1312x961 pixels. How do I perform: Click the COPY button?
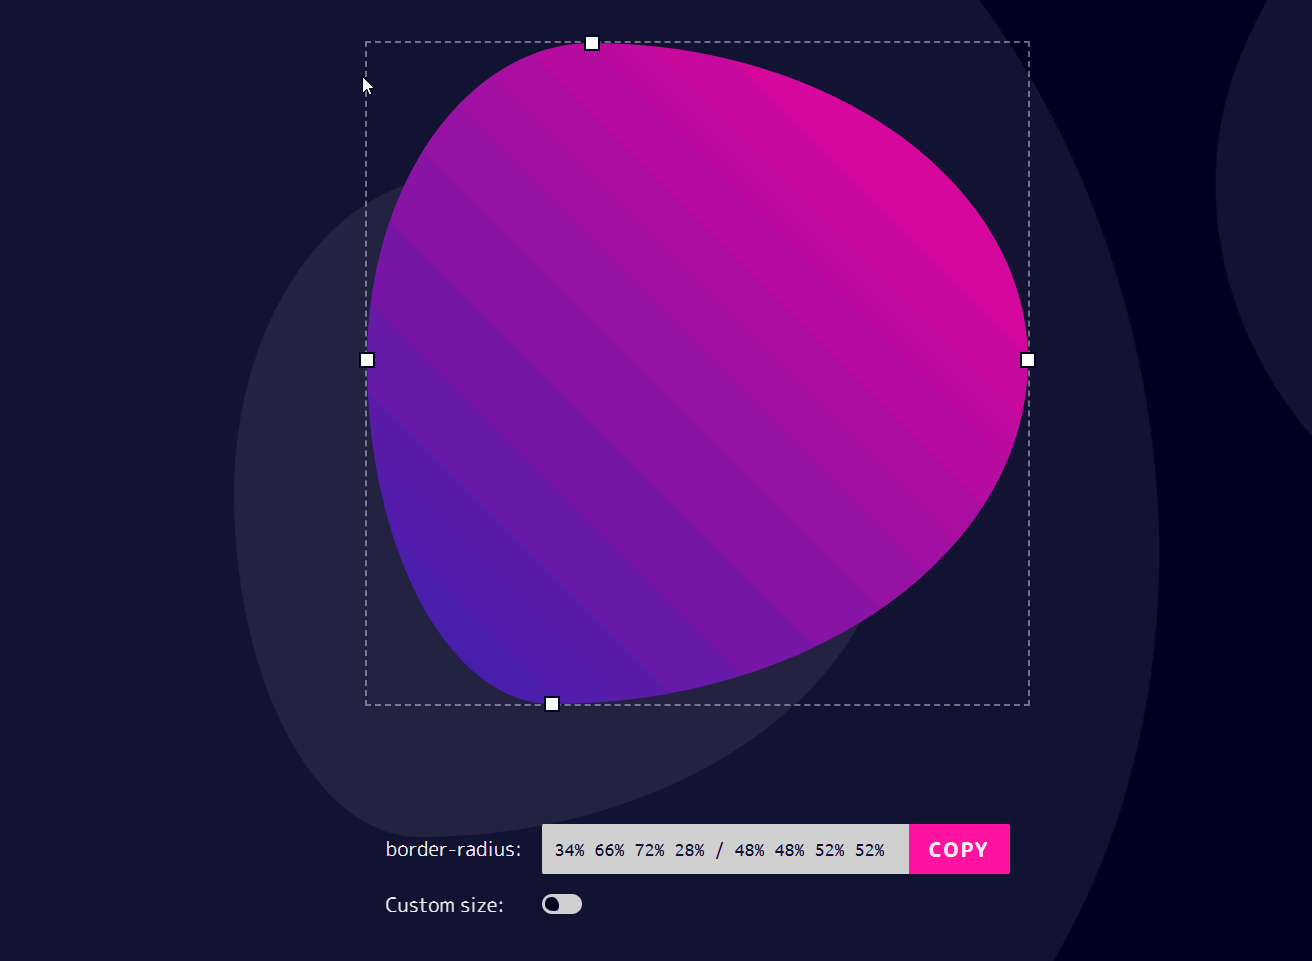pyautogui.click(x=959, y=849)
